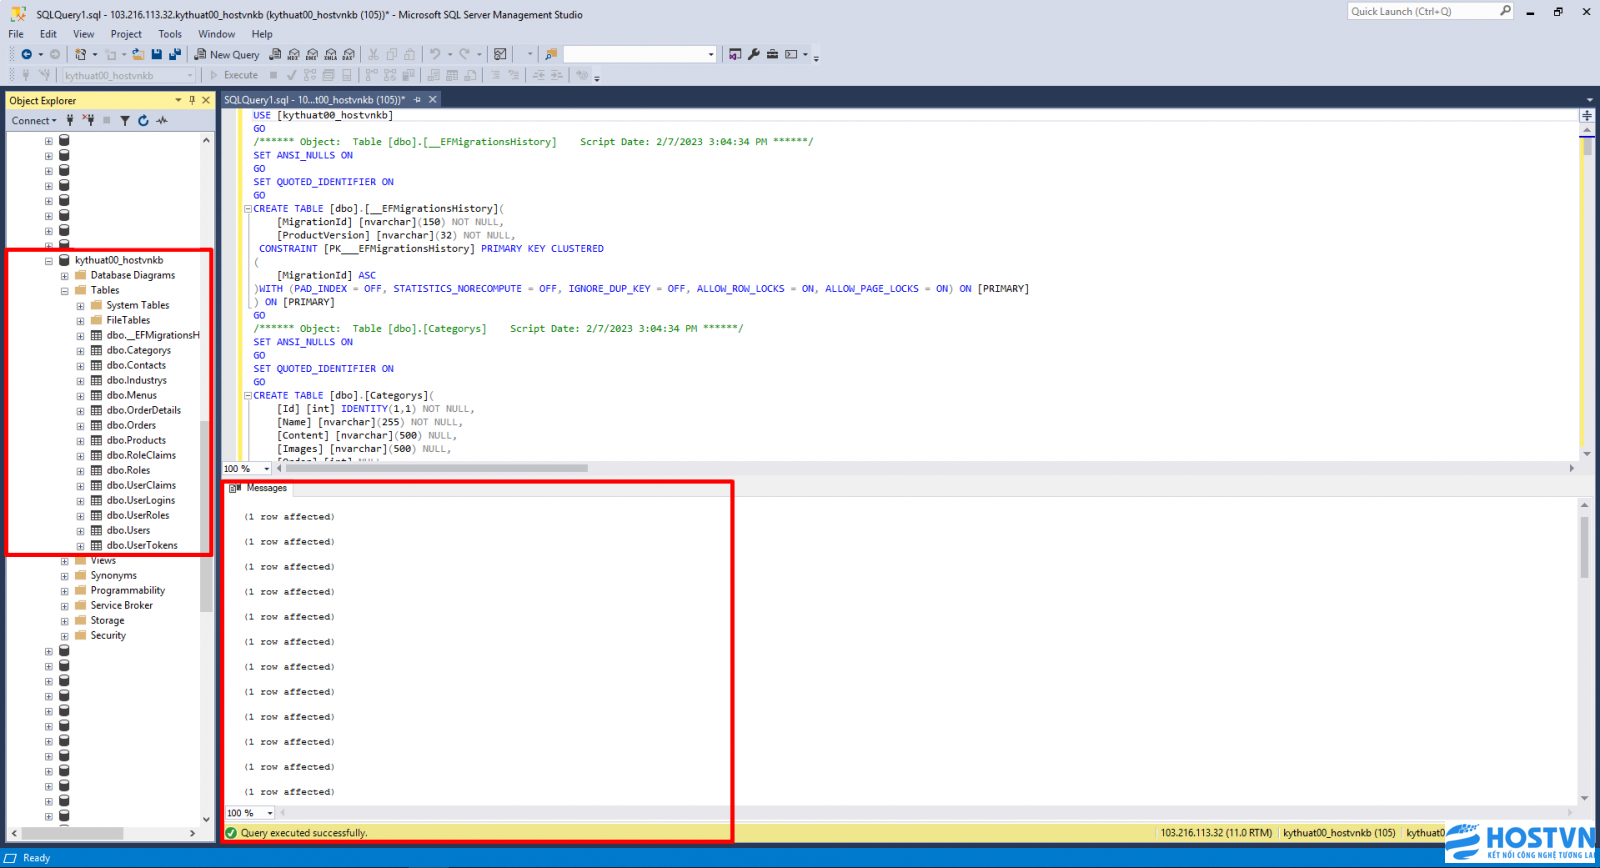The height and width of the screenshot is (868, 1600).
Task: Expand the System Tables node
Action: pos(80,306)
